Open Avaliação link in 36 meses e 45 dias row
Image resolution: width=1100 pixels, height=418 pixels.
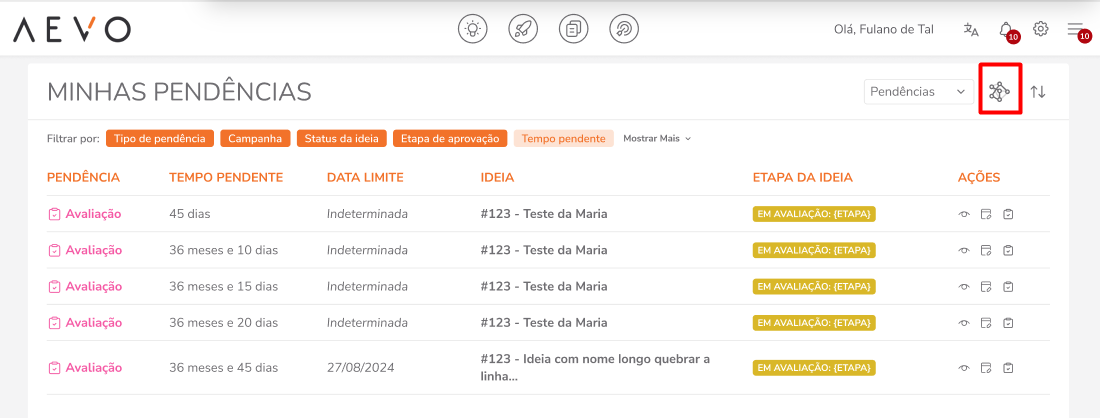pos(85,368)
